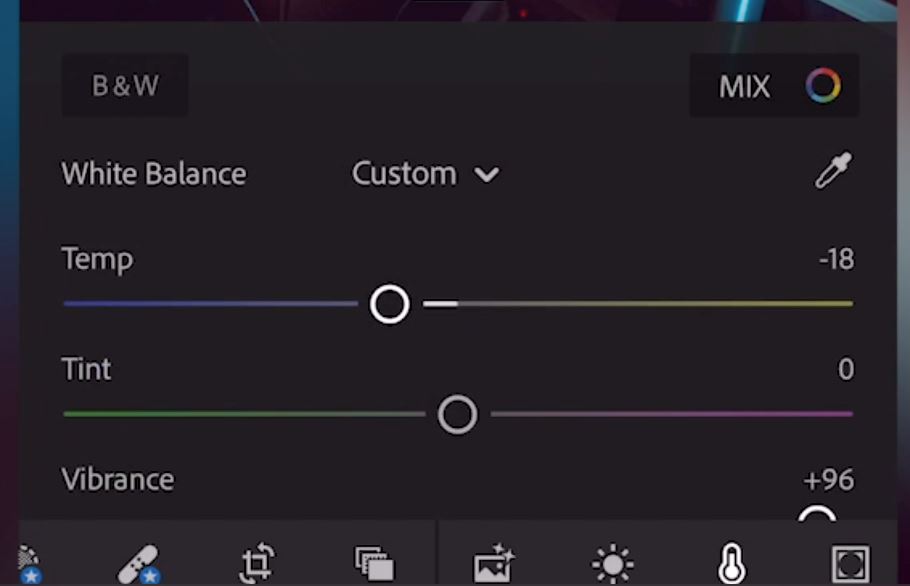Select the white balance eyedropper tool

click(833, 171)
